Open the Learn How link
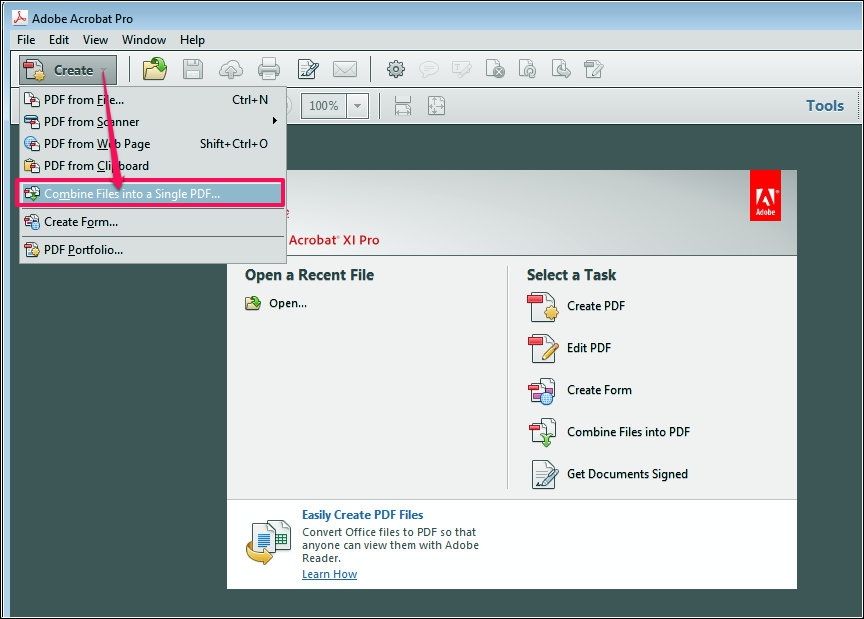 click(329, 574)
